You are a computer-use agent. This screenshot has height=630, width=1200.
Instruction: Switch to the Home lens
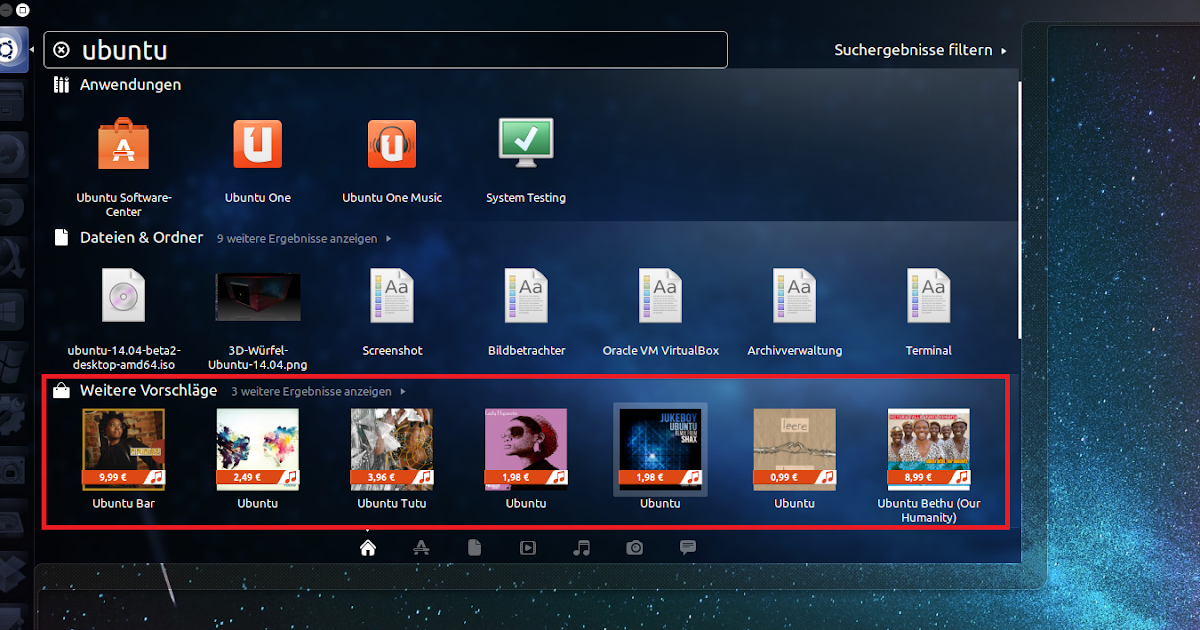[368, 547]
